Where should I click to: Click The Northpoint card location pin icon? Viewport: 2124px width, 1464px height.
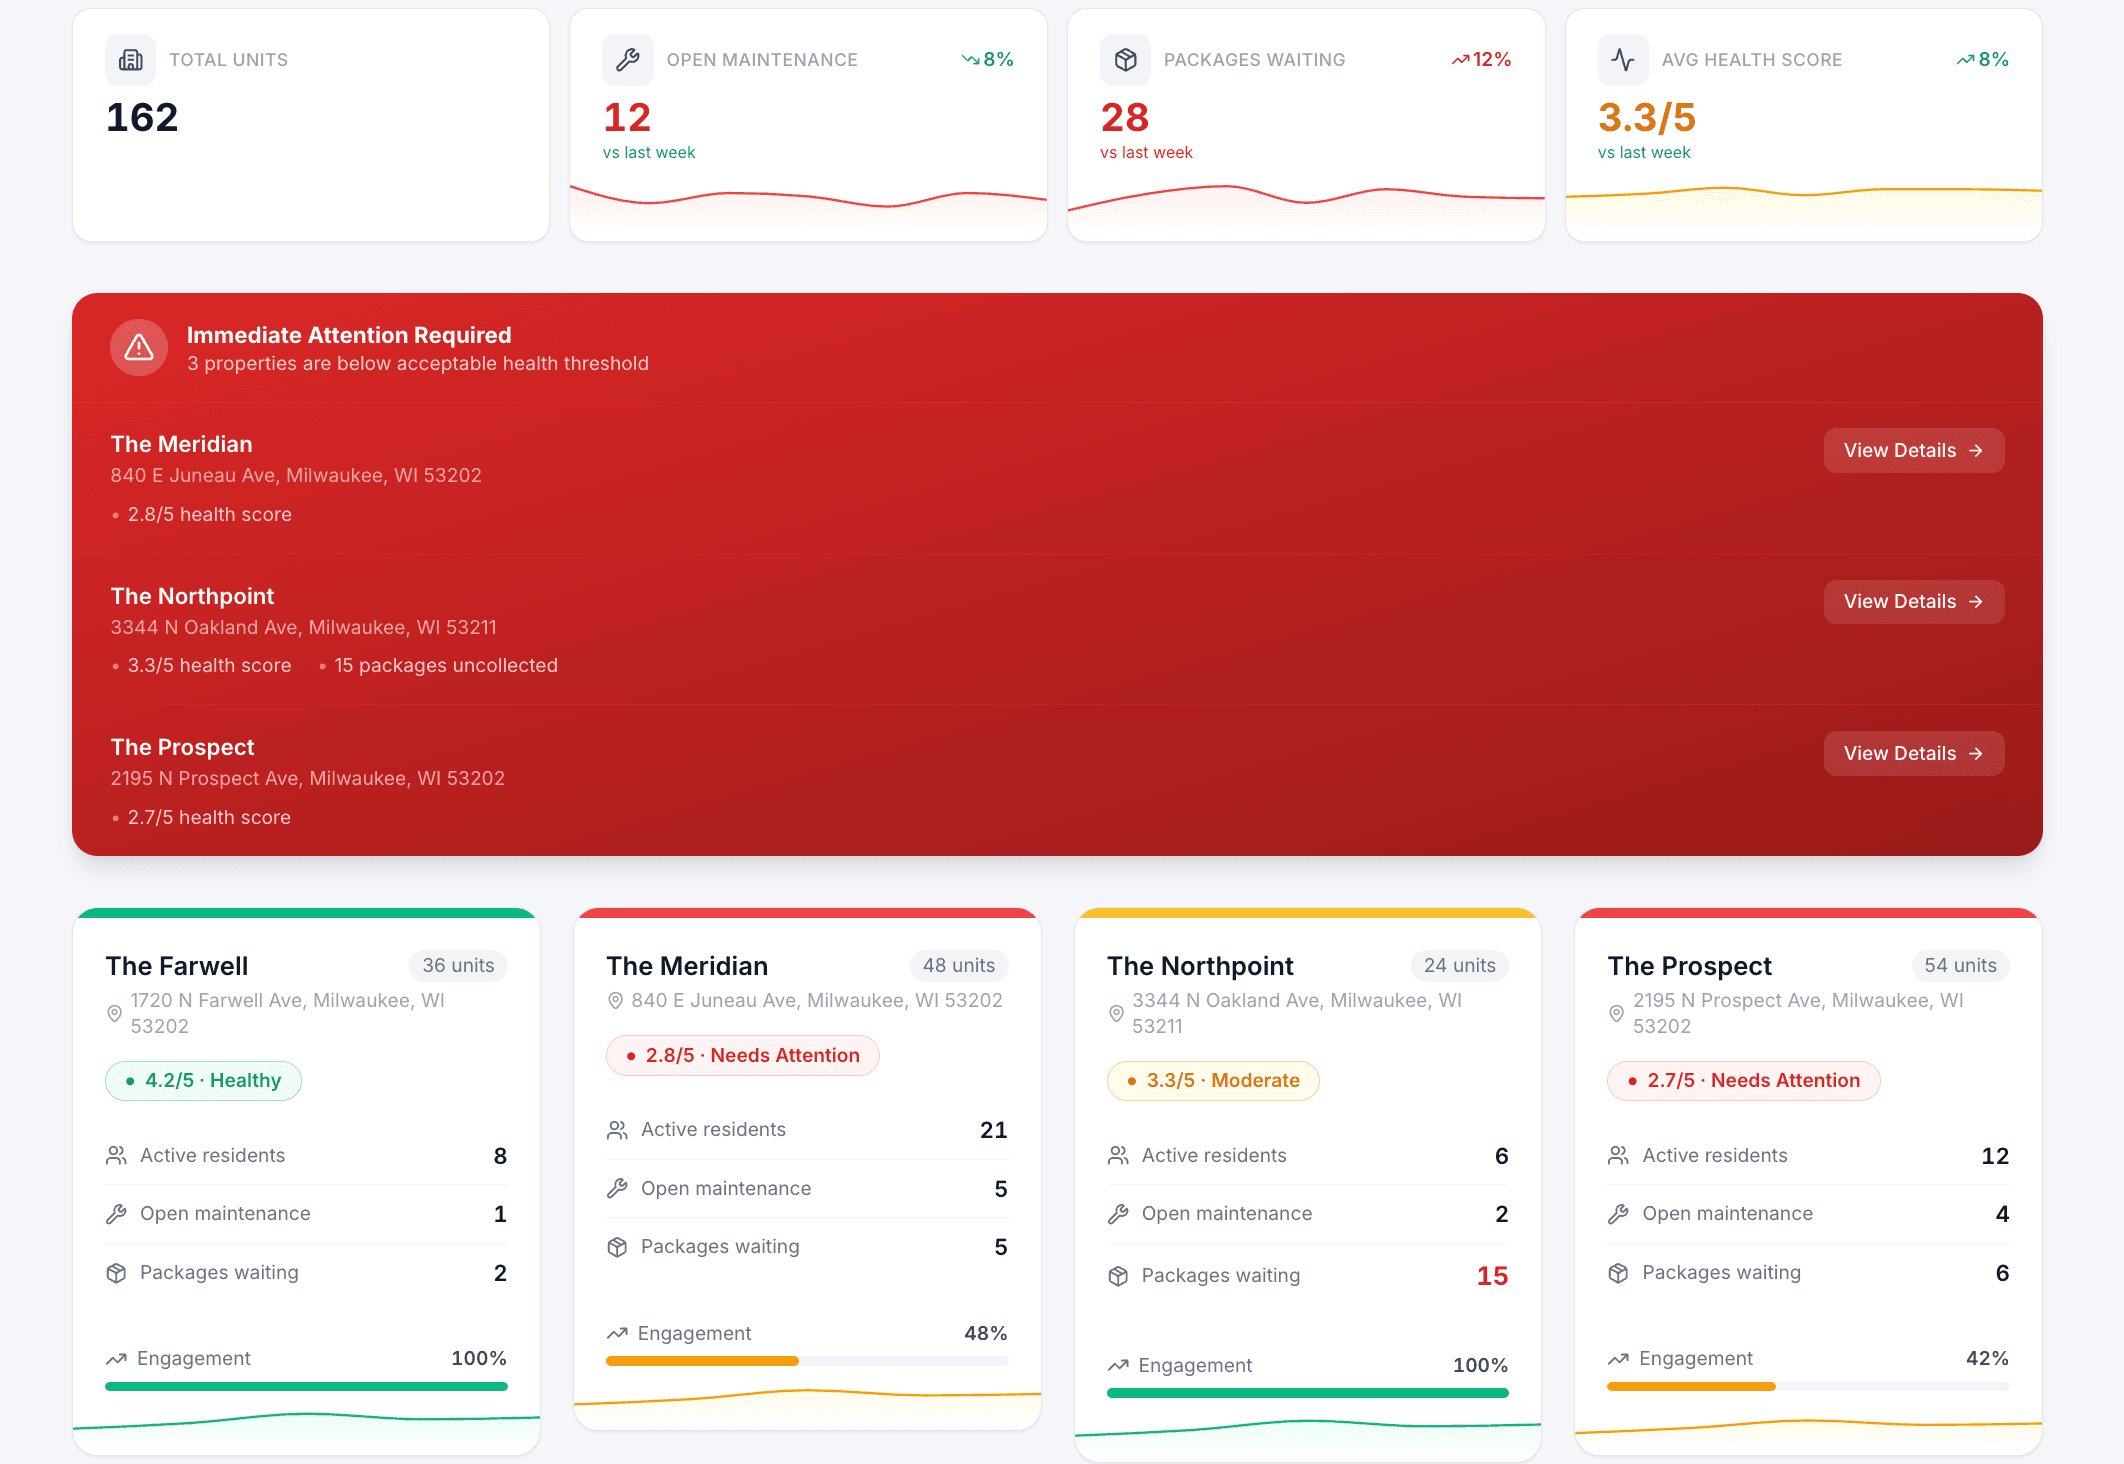[x=1117, y=1013]
